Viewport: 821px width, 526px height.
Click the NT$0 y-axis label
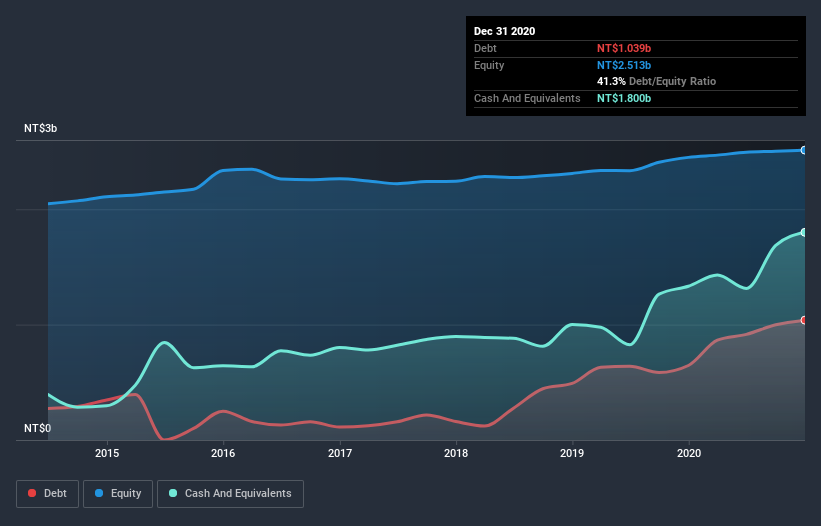coord(37,428)
